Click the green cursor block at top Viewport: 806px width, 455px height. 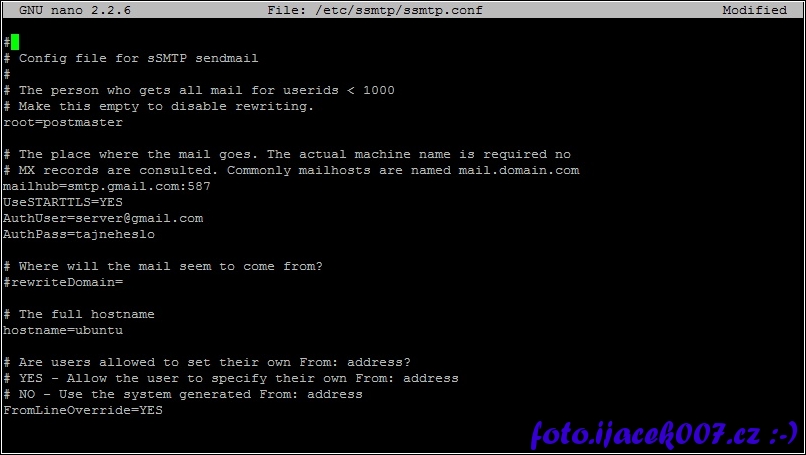point(15,42)
